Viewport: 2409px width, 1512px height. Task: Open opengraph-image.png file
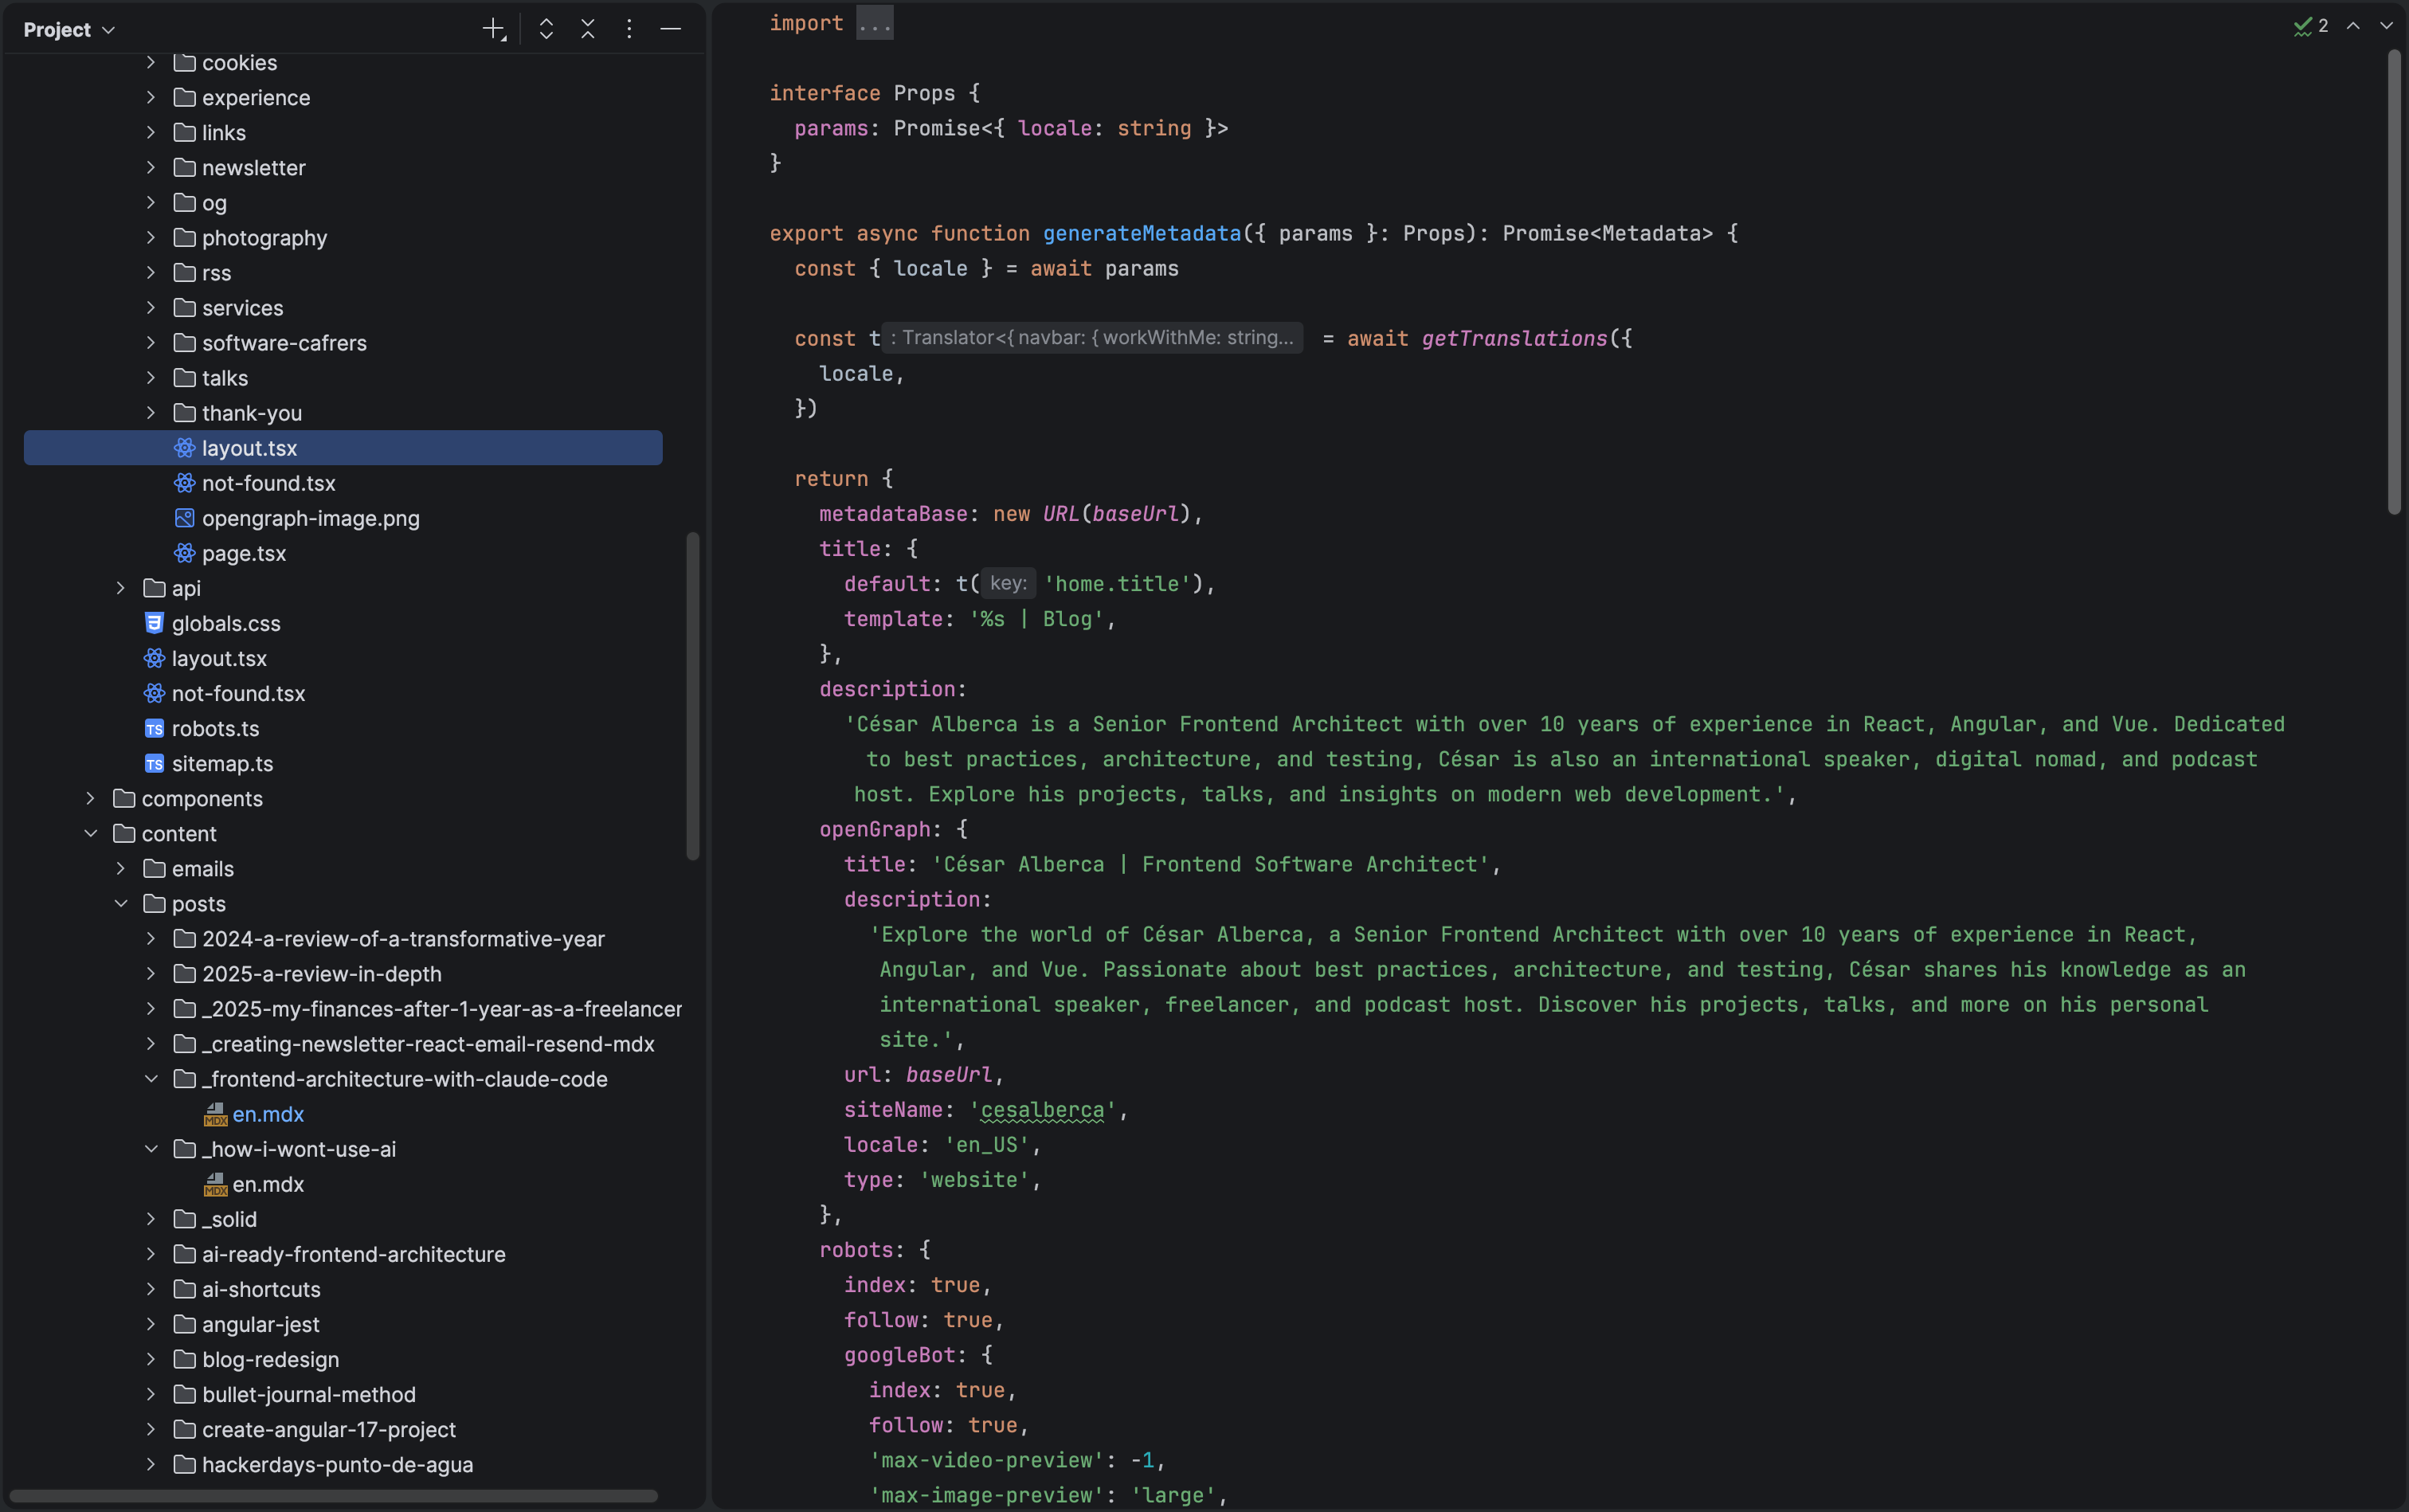click(310, 518)
